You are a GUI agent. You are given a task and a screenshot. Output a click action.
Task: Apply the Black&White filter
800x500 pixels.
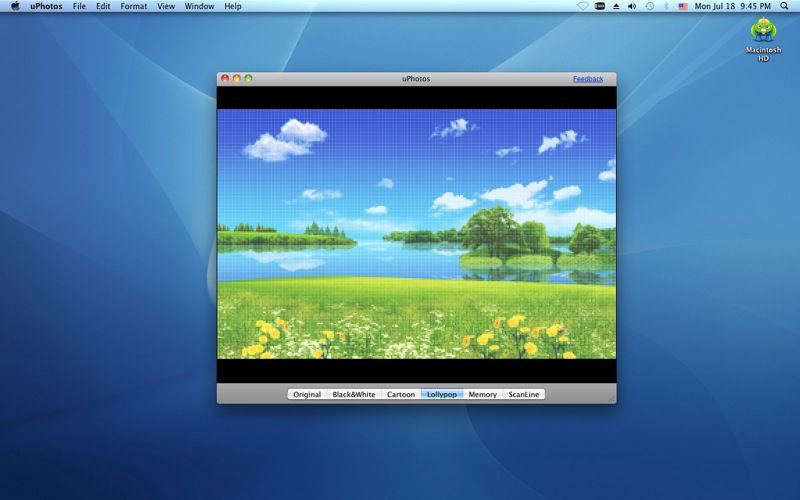[354, 394]
